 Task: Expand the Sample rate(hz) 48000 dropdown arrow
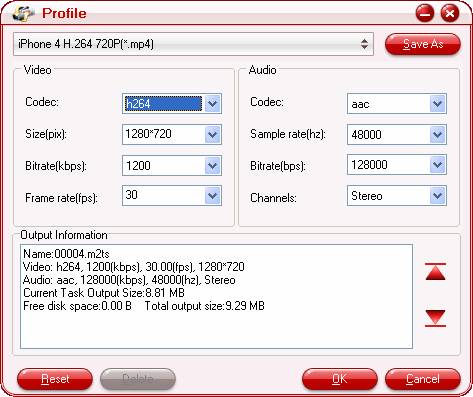tap(437, 135)
